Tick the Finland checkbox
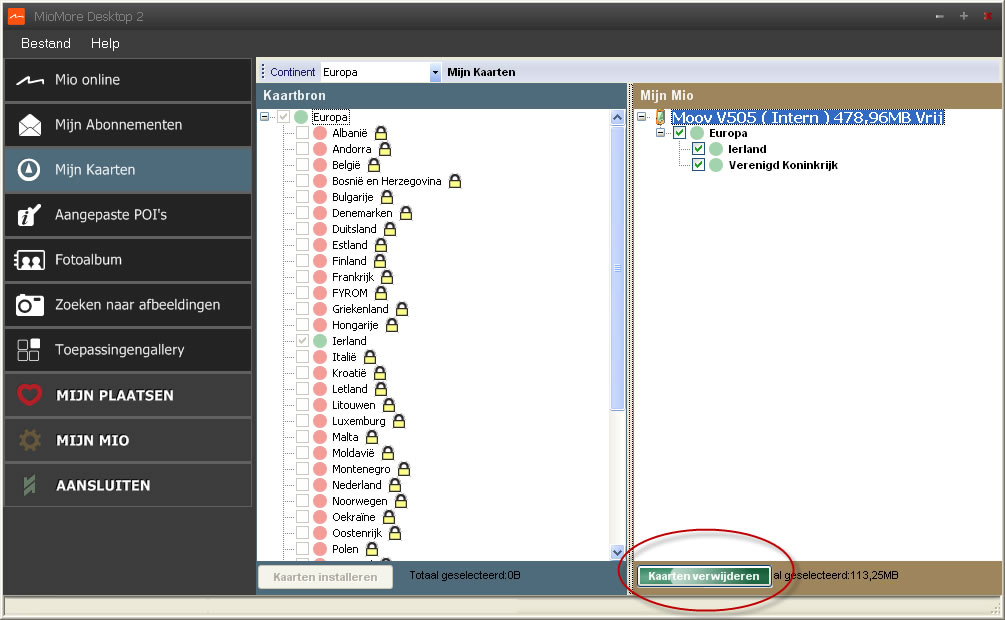Image resolution: width=1005 pixels, height=620 pixels. [303, 261]
